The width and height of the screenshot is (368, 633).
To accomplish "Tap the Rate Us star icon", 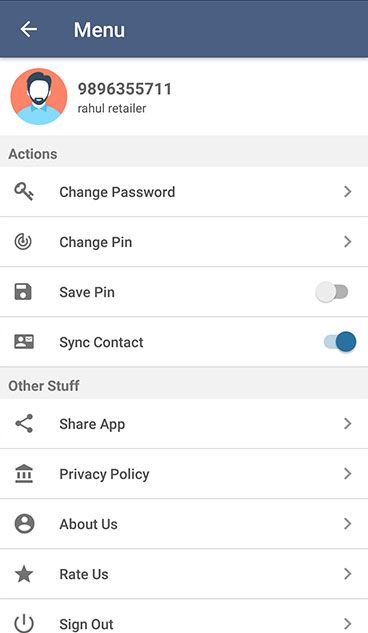I will 24,574.
